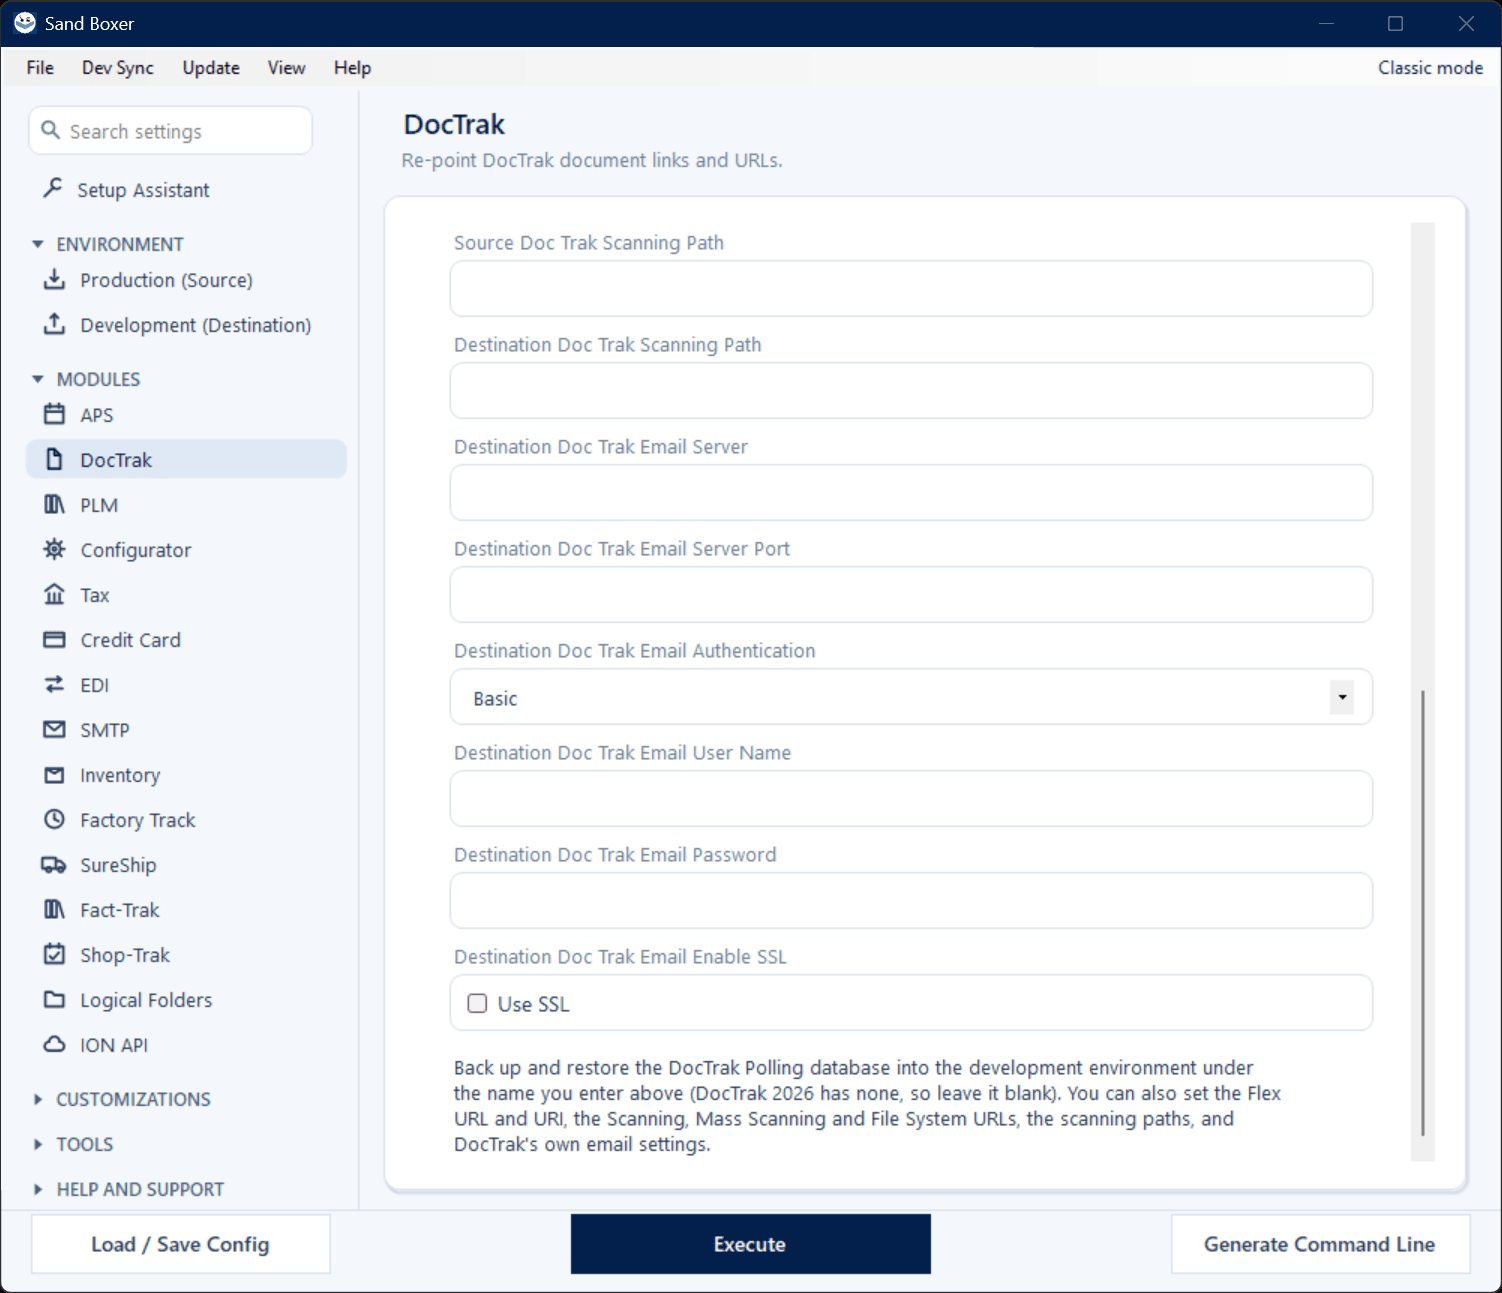Click the Destination Doc Trak Email Password field
1502x1293 pixels.
(910, 901)
